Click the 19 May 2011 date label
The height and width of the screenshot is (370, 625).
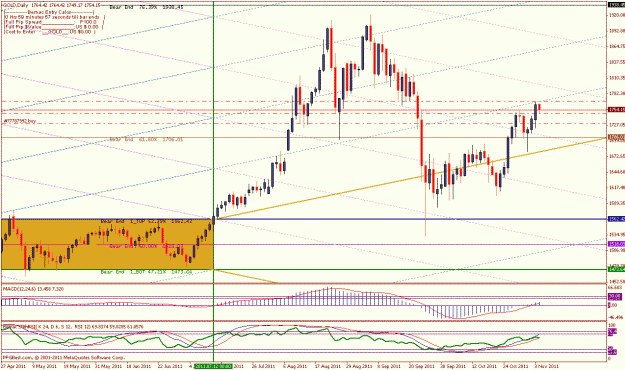77,366
